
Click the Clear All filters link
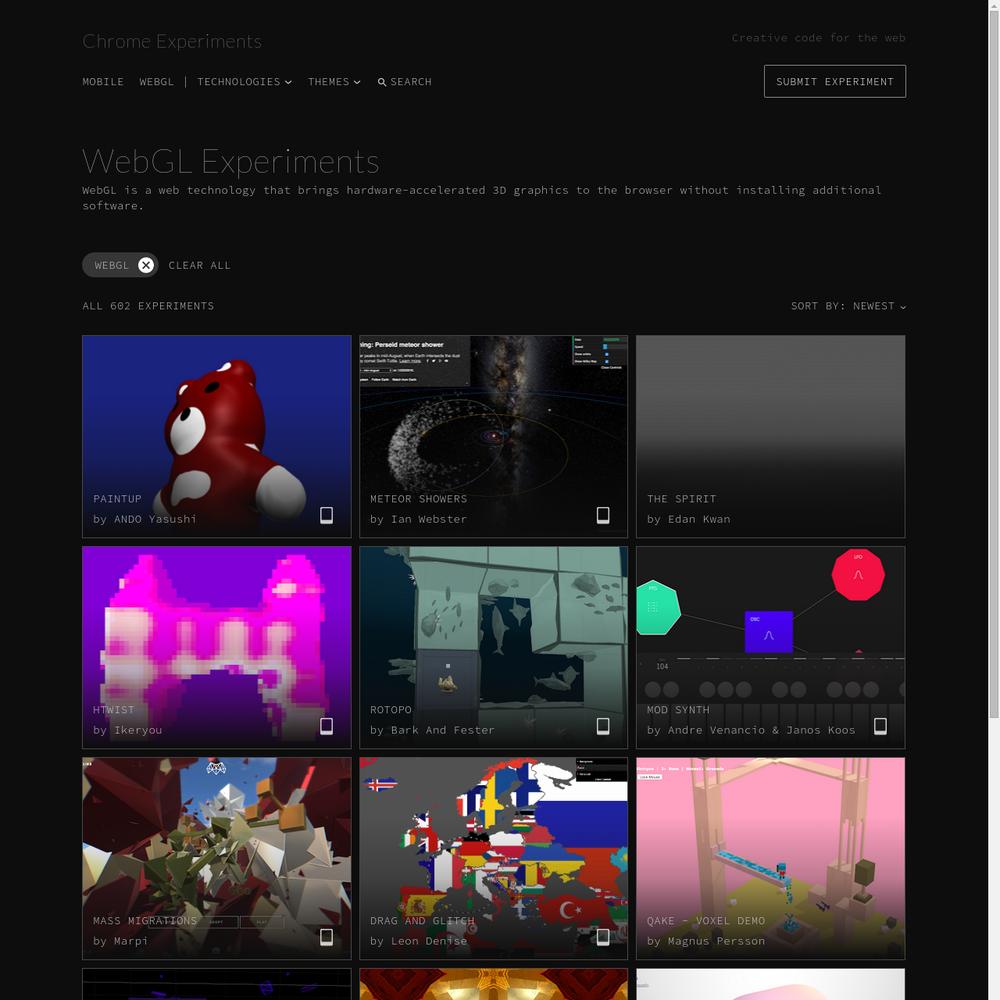pos(200,265)
